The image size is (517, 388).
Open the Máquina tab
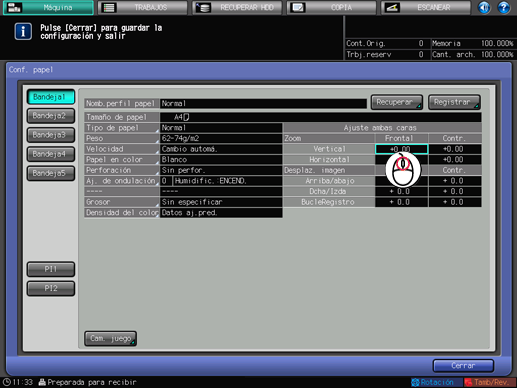pos(48,8)
